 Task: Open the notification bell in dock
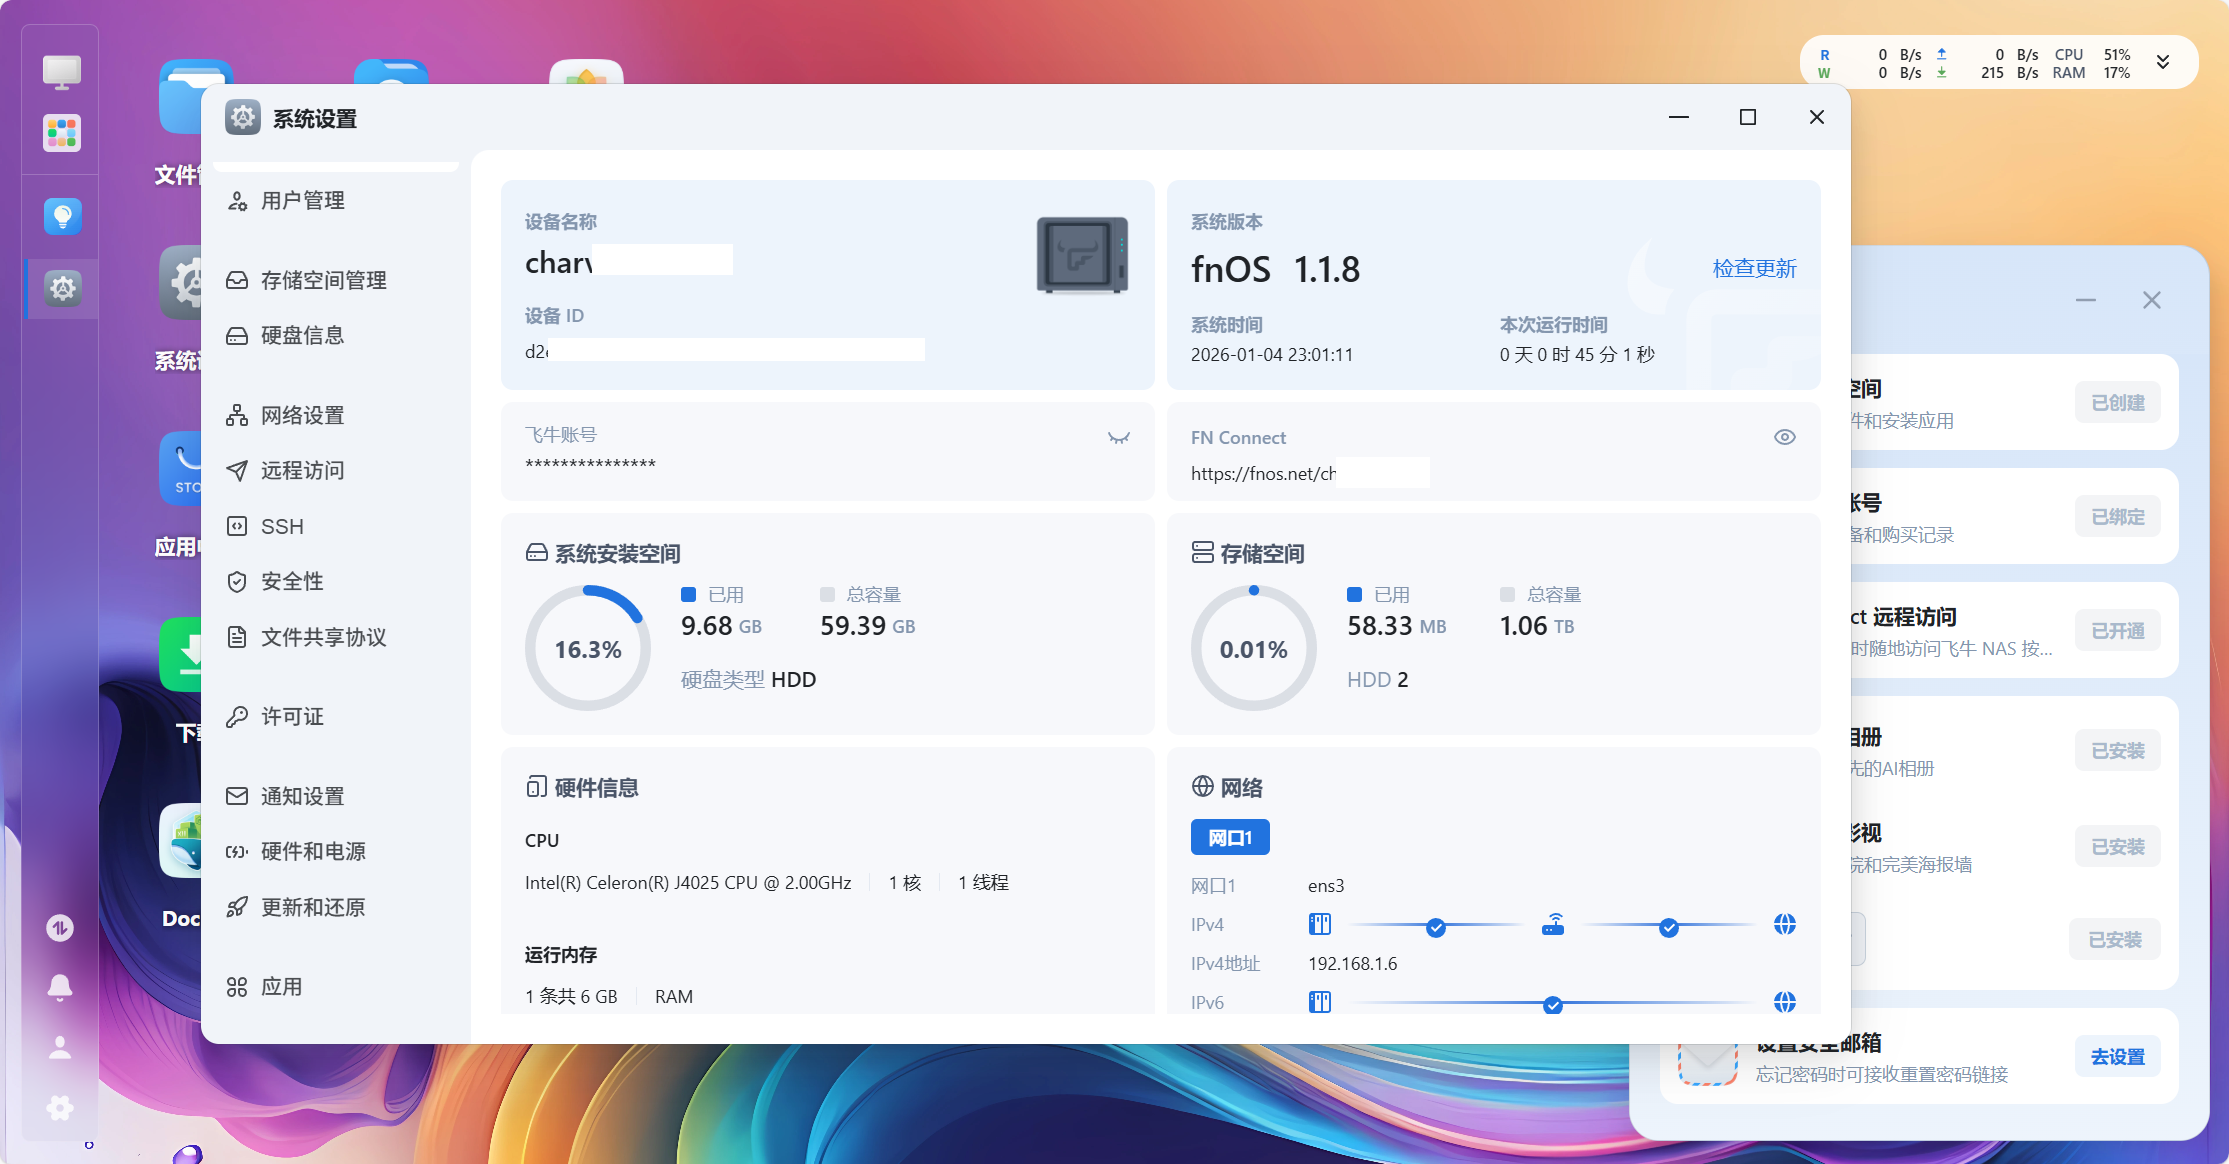click(x=60, y=987)
